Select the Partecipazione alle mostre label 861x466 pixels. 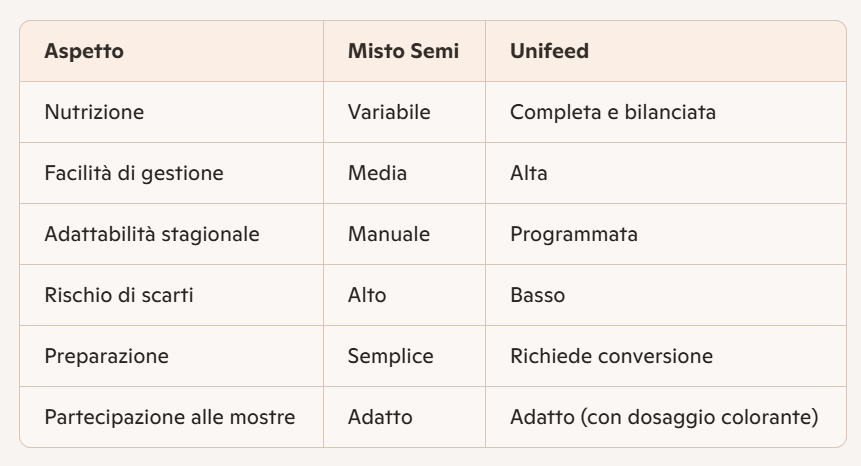point(169,417)
